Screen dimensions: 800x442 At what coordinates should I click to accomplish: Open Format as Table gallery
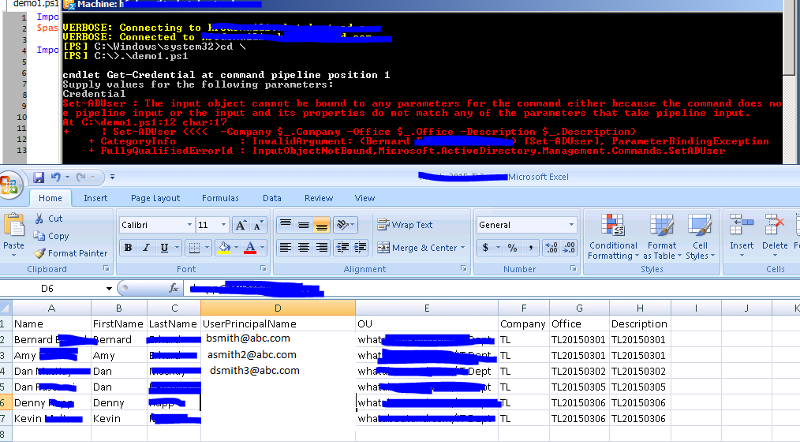click(x=662, y=236)
